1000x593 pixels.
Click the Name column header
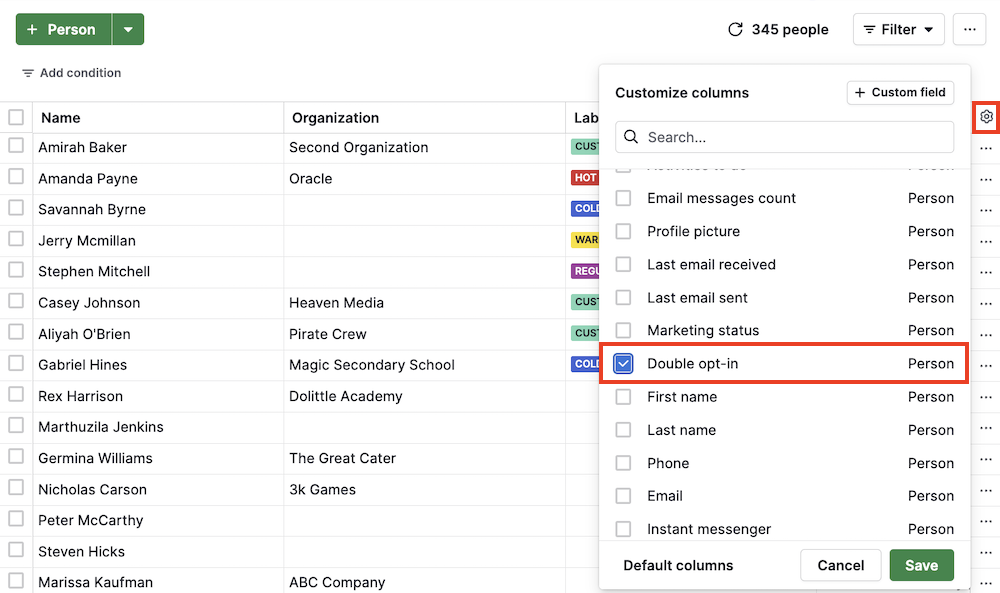click(x=61, y=118)
